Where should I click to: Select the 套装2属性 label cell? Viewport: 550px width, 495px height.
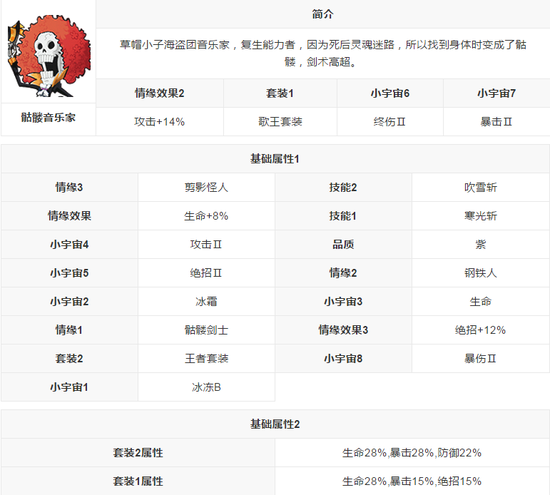138,453
